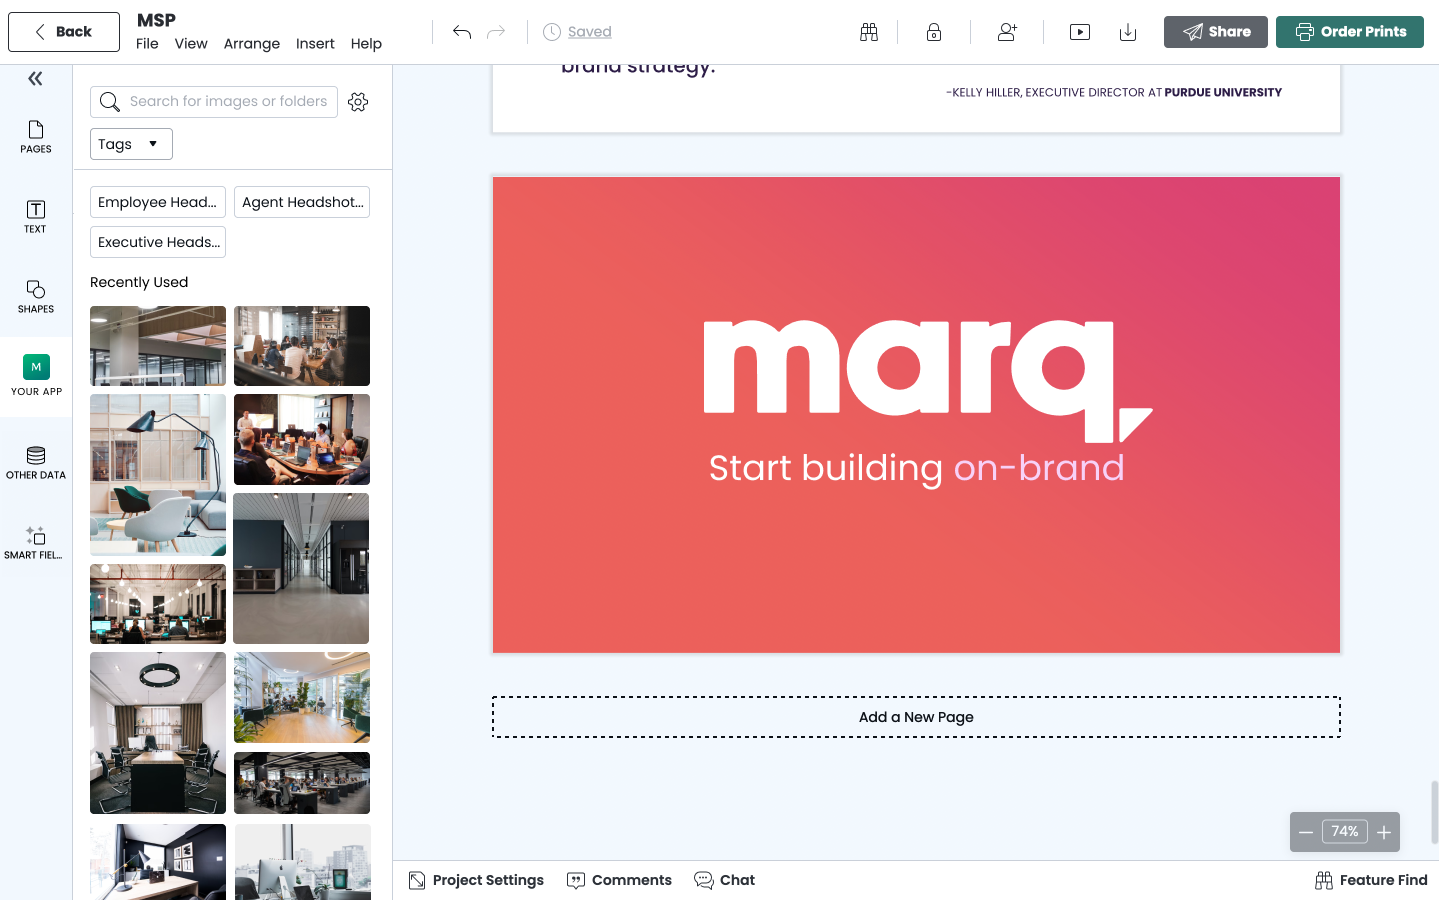Open the Pages panel
The image size is (1439, 900).
(x=36, y=137)
